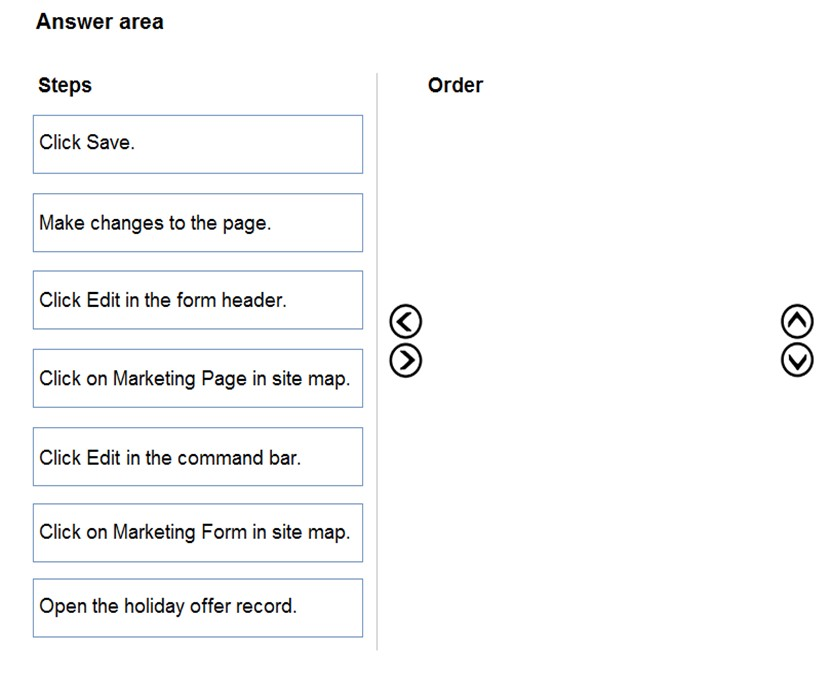Click the move-up arrow icon

click(797, 321)
